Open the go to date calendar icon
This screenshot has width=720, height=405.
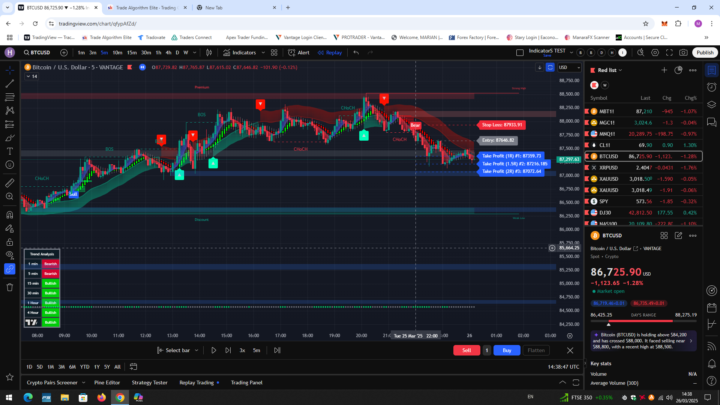[x=133, y=367]
